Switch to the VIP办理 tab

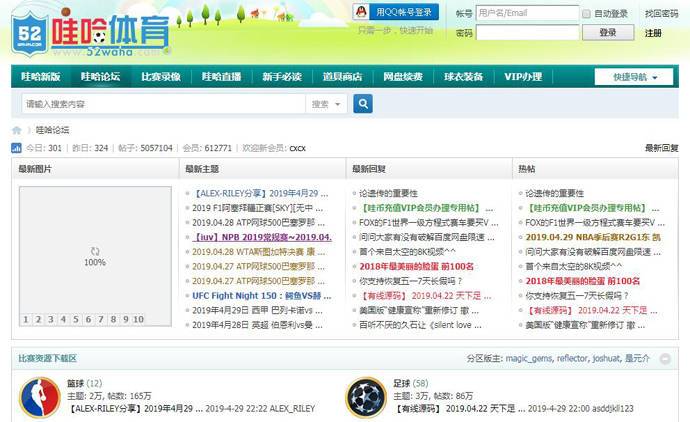(x=522, y=77)
